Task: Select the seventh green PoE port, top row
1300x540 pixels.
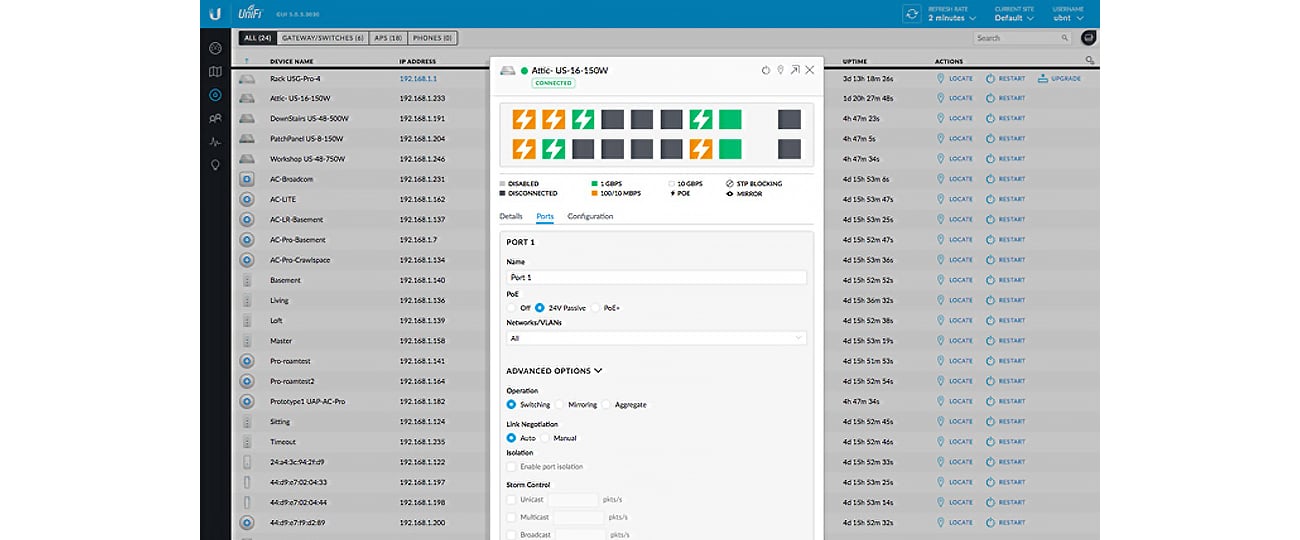Action: coord(701,121)
